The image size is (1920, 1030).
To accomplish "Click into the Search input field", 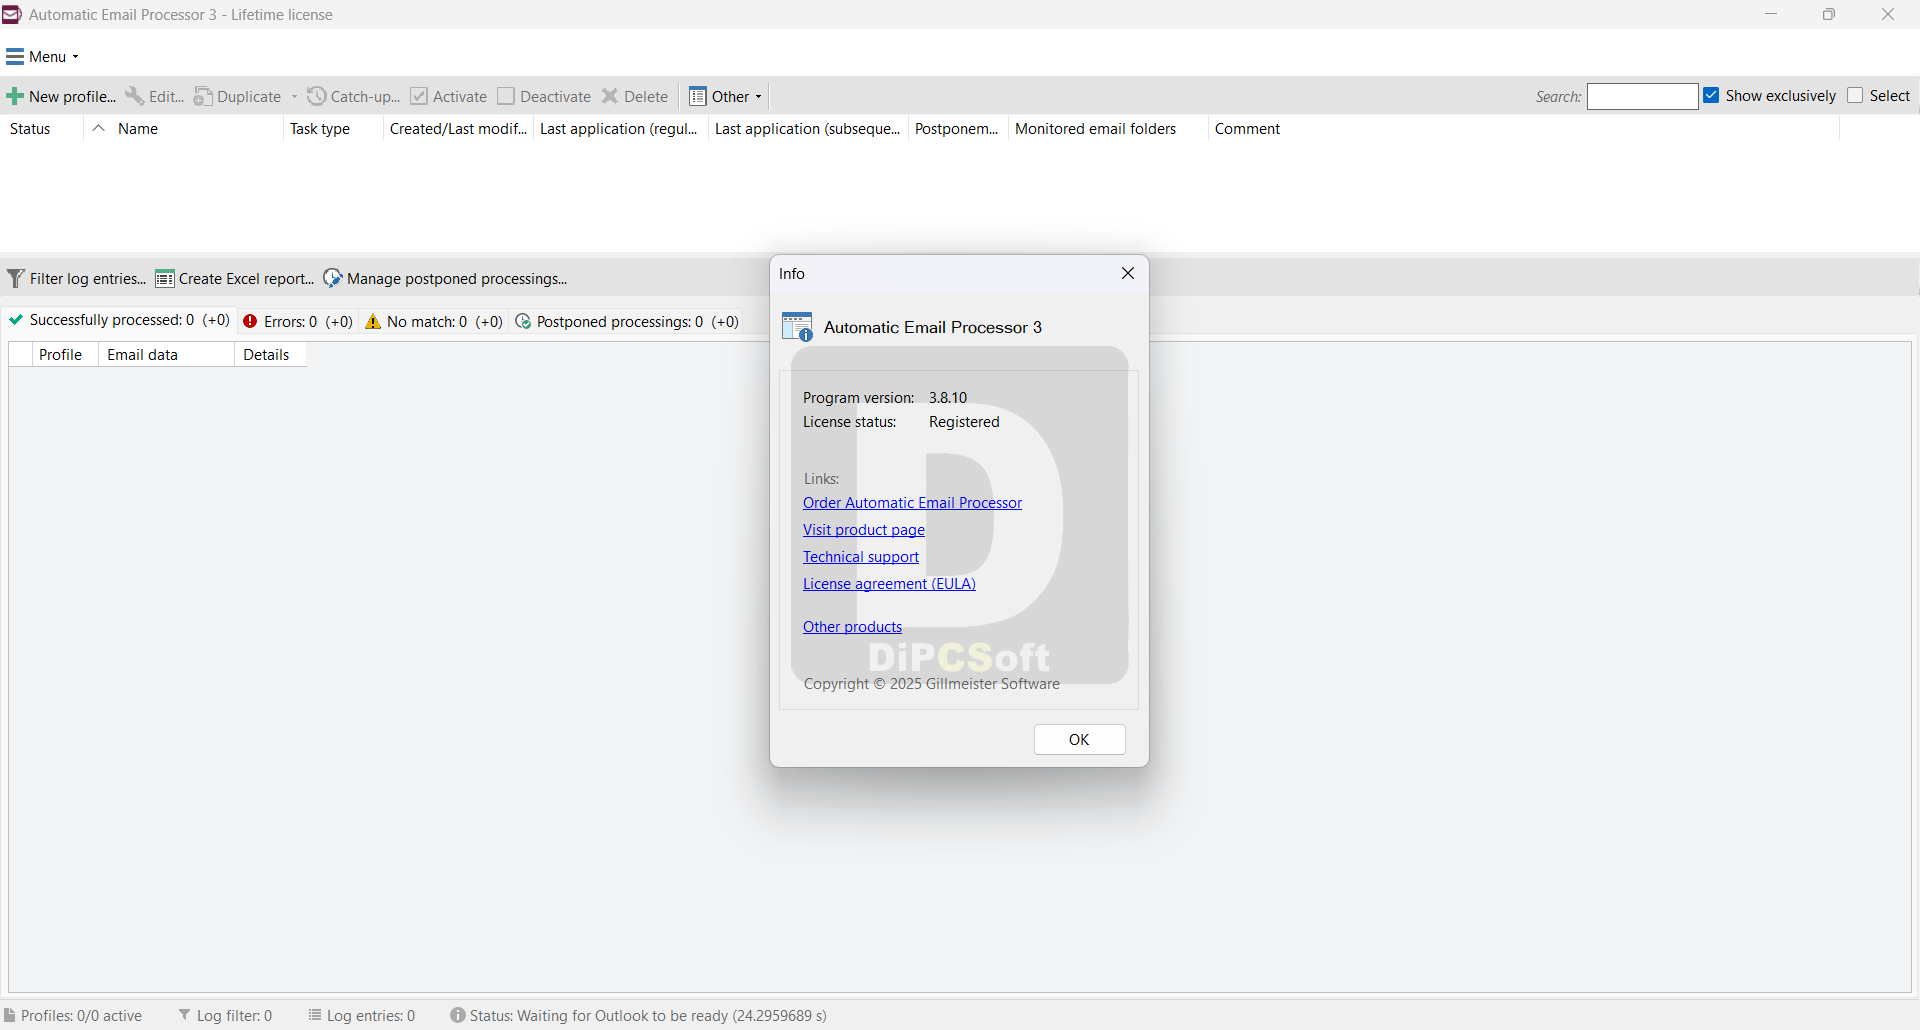I will coord(1642,96).
